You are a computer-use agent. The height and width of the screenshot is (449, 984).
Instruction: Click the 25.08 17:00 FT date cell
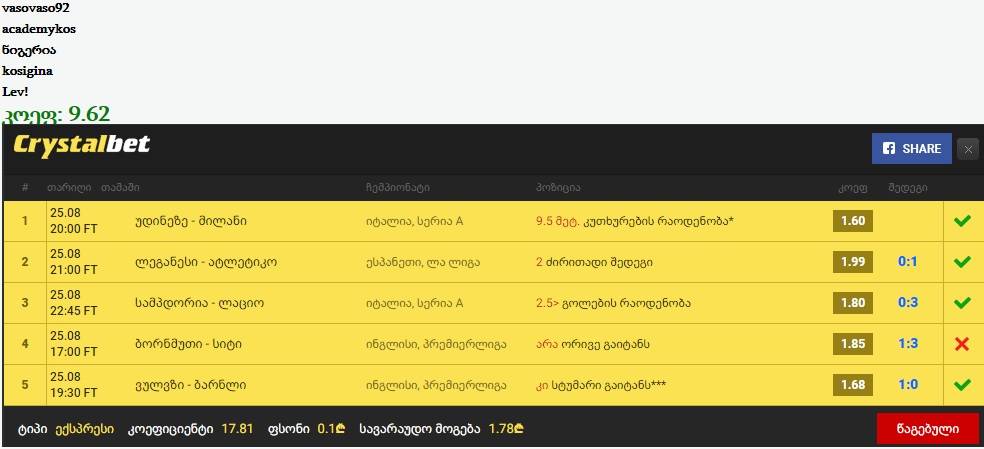click(74, 344)
